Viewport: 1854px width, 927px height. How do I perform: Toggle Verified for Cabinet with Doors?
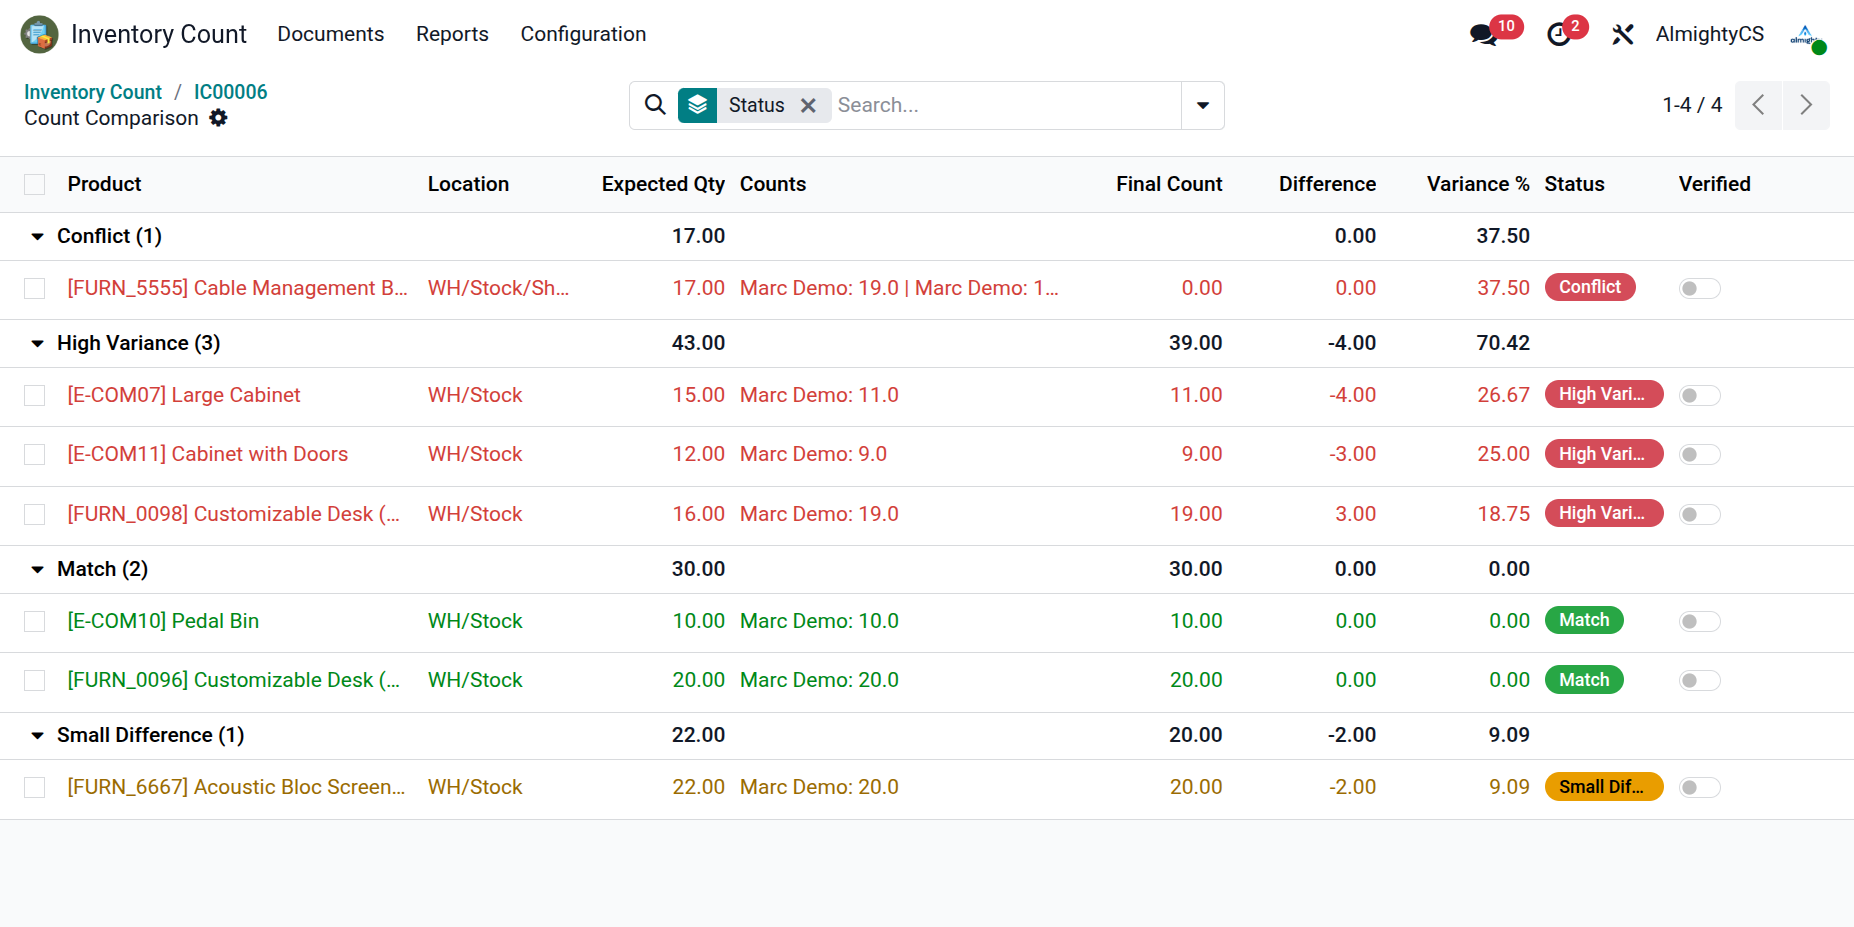coord(1699,454)
